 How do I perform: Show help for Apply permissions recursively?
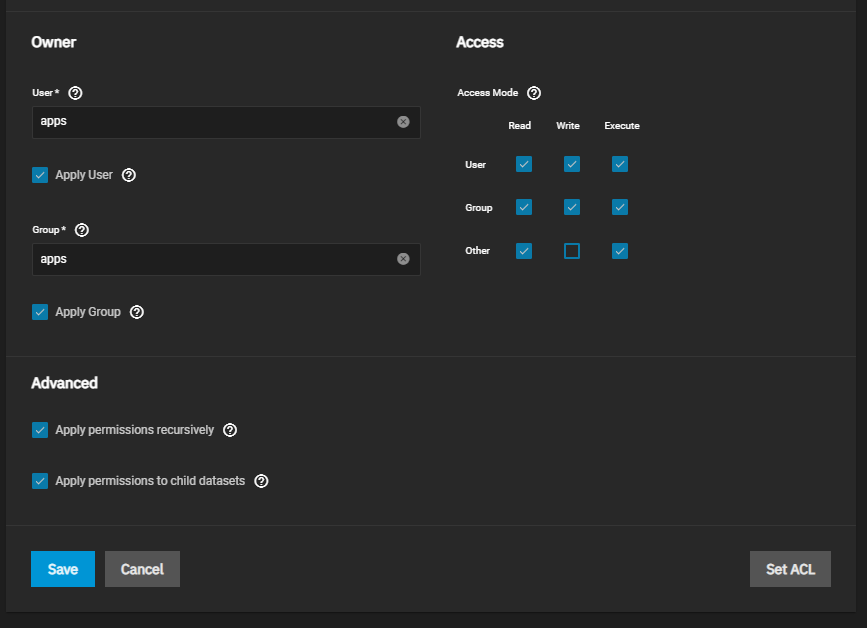pos(230,430)
